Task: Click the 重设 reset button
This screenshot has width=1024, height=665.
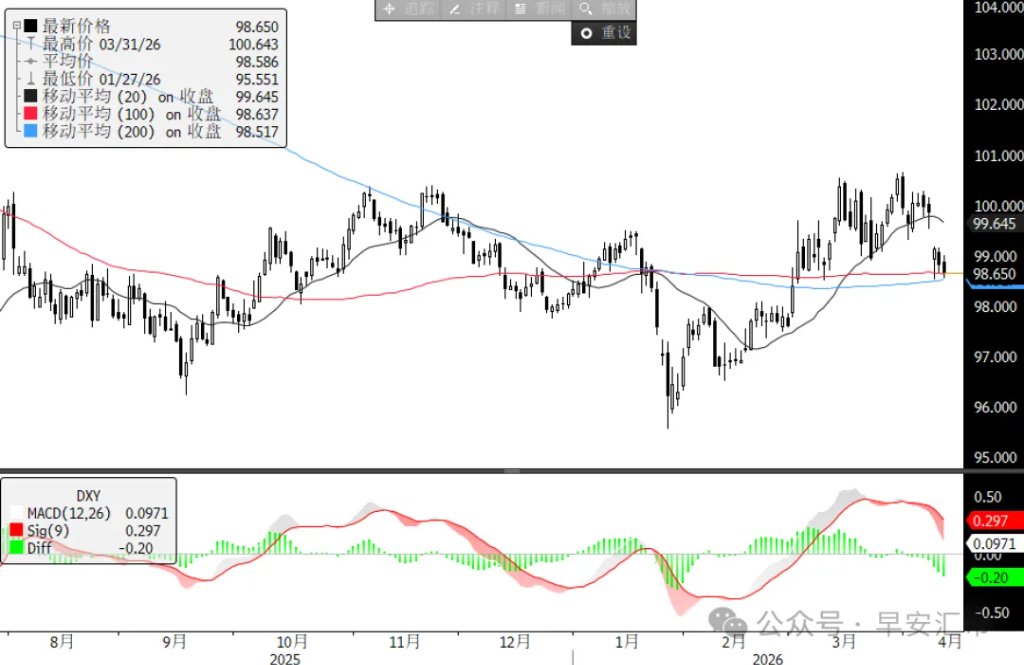Action: 604,33
